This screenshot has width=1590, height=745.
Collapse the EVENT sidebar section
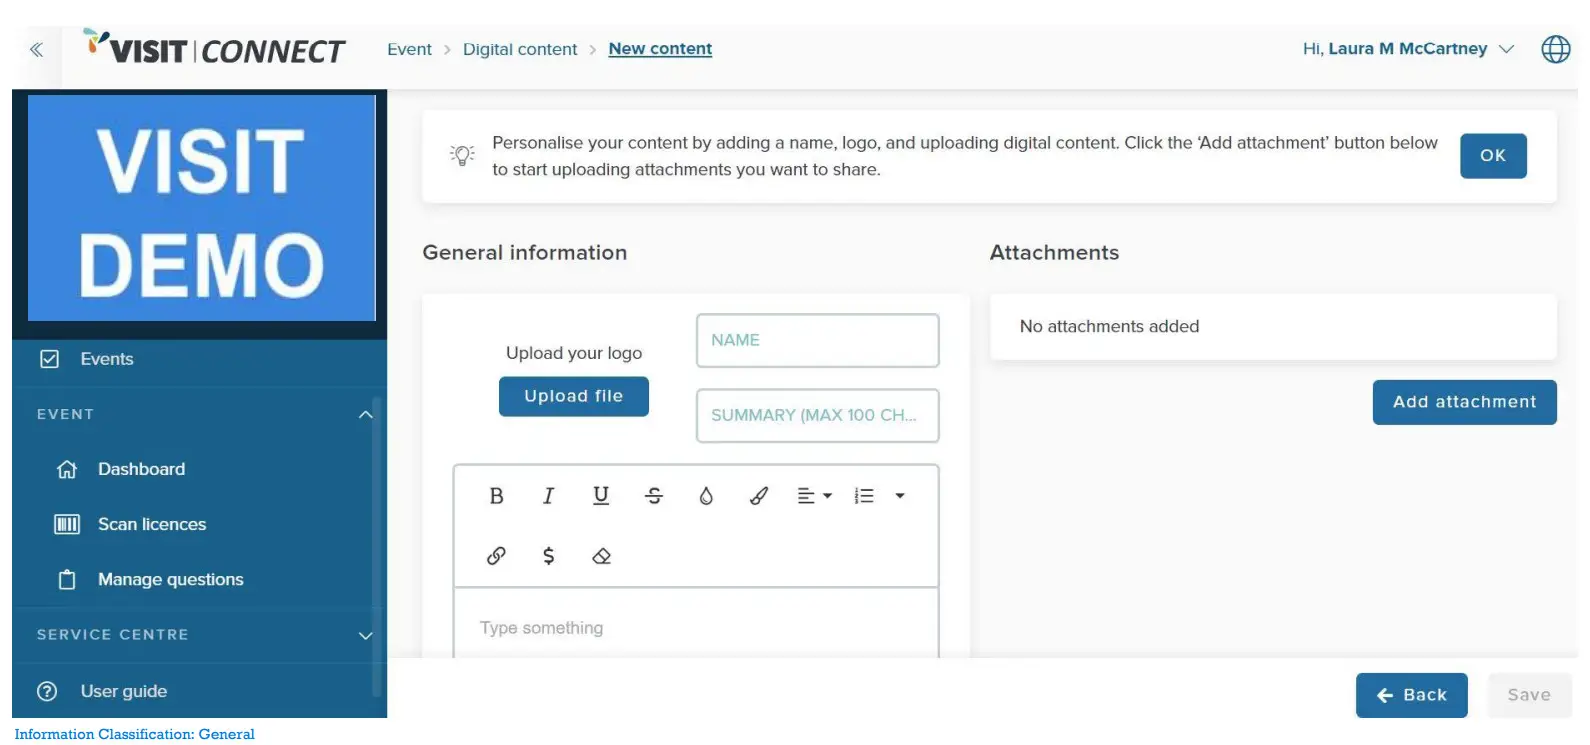pos(365,415)
